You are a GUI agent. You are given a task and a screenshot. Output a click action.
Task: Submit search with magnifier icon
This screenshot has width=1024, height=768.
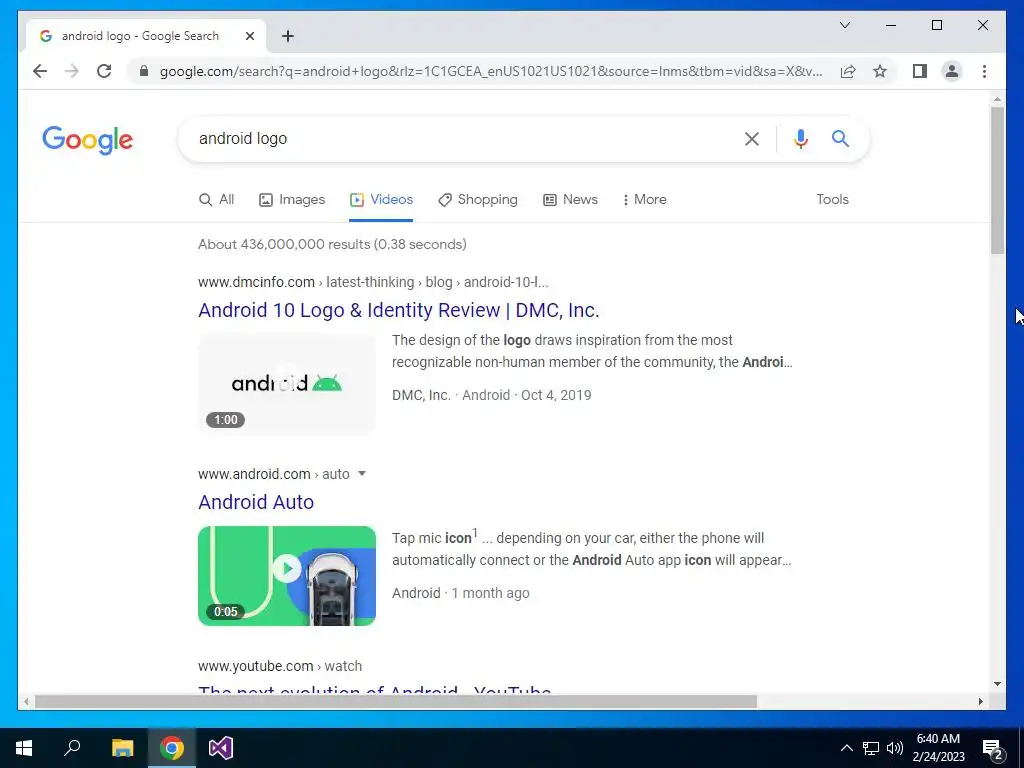840,138
